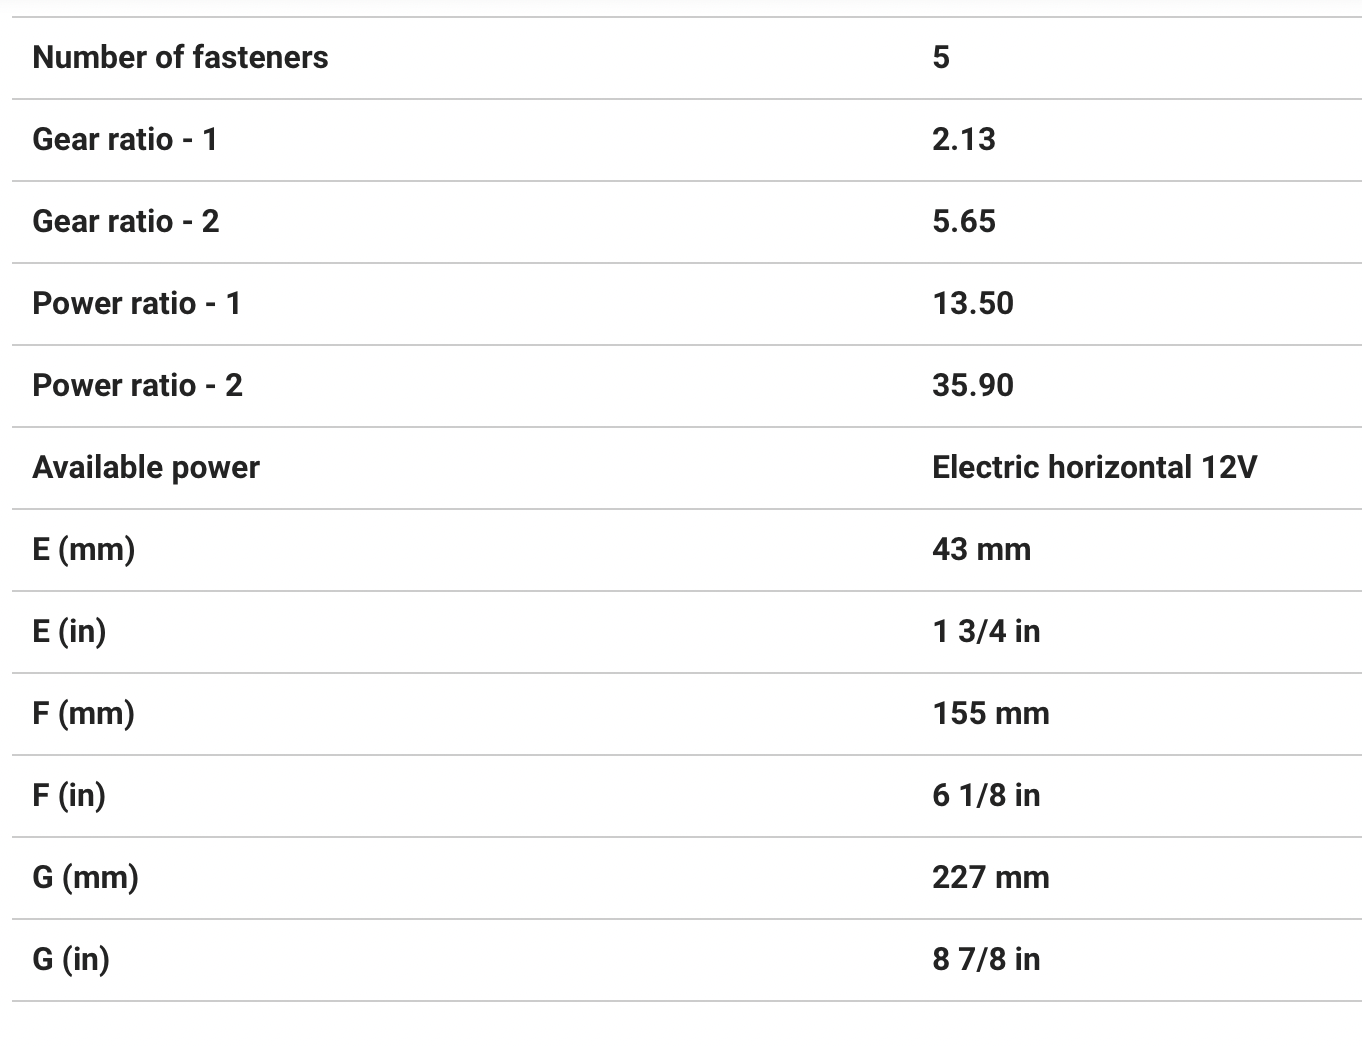Screen dimensions: 1362x1046
Task: Select the fasteners value 5
Action: [941, 58]
